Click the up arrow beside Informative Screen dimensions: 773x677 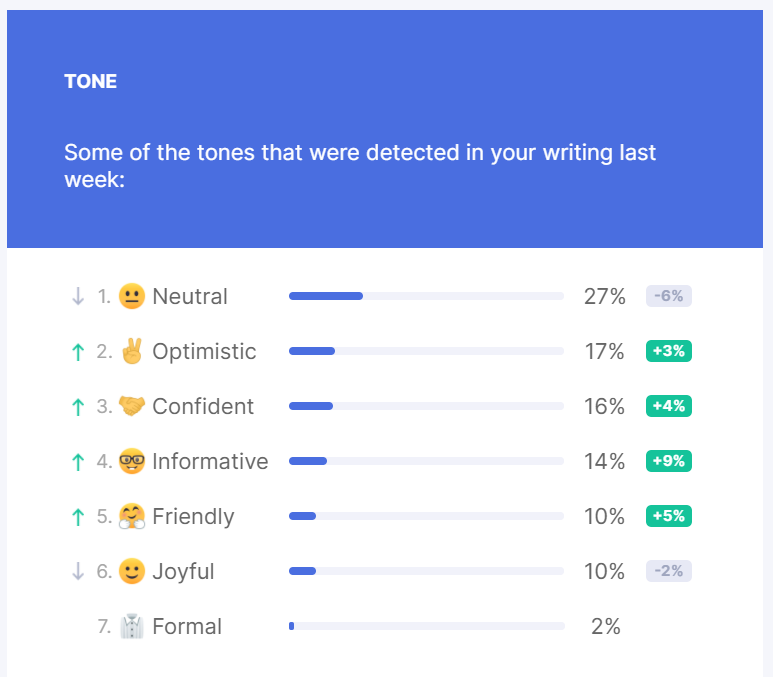point(78,461)
